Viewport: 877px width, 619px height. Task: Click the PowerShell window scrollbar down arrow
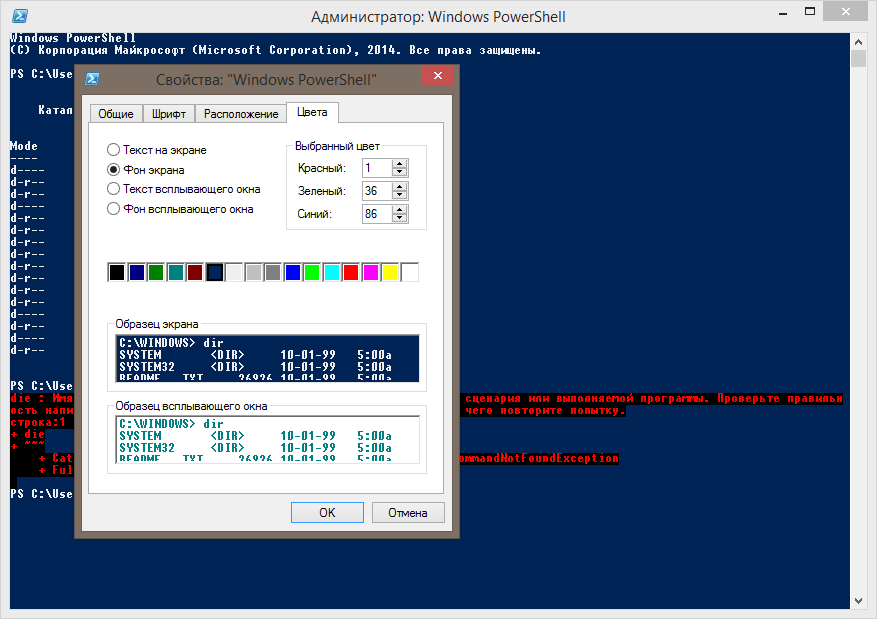[x=859, y=601]
